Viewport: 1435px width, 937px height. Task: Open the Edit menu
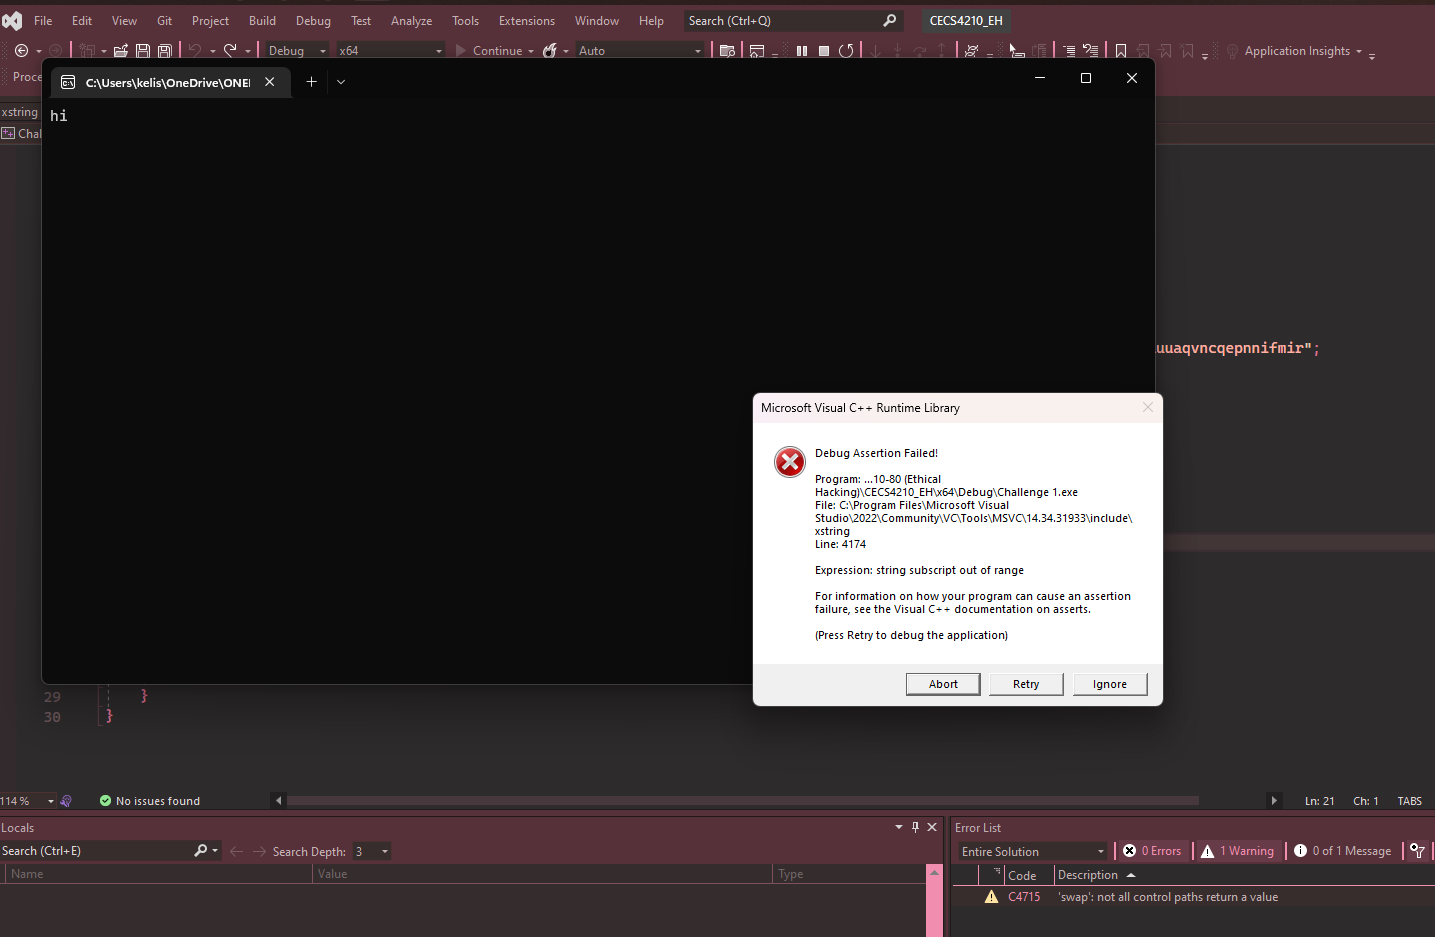pyautogui.click(x=82, y=20)
